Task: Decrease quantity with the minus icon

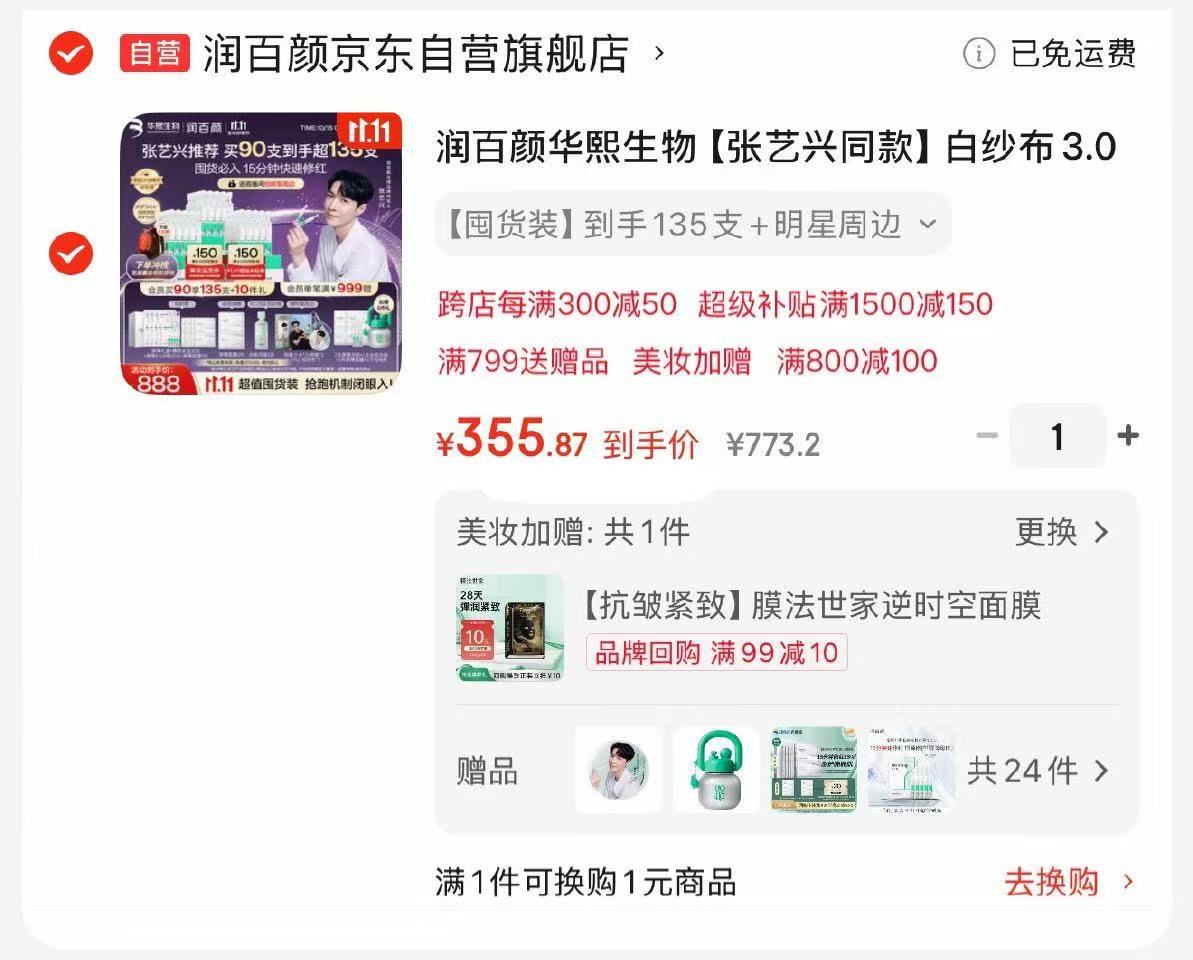Action: pos(987,436)
